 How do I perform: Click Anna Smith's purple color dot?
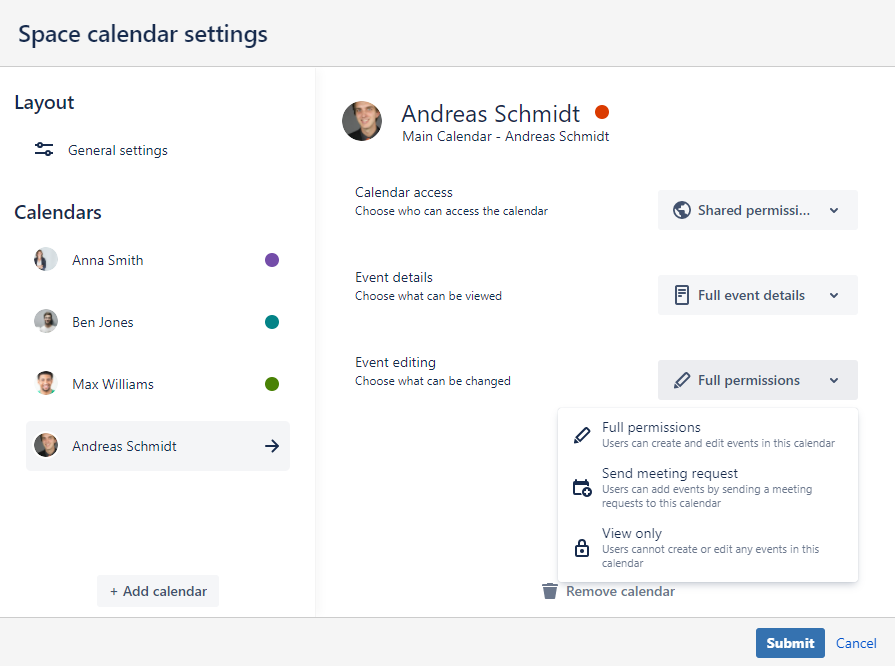click(x=272, y=260)
